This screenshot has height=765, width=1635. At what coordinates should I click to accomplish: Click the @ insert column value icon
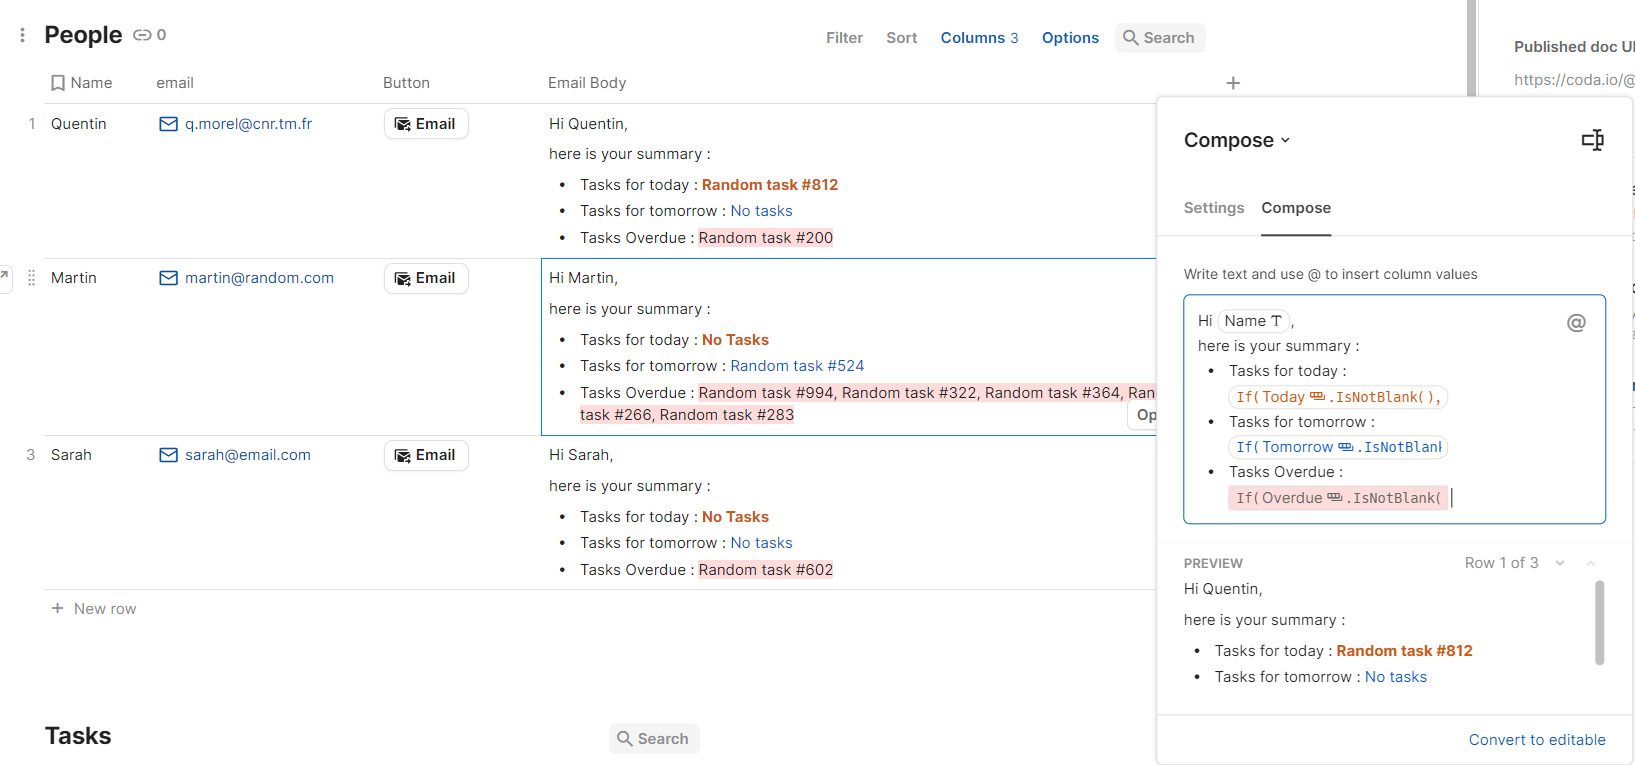tap(1576, 323)
